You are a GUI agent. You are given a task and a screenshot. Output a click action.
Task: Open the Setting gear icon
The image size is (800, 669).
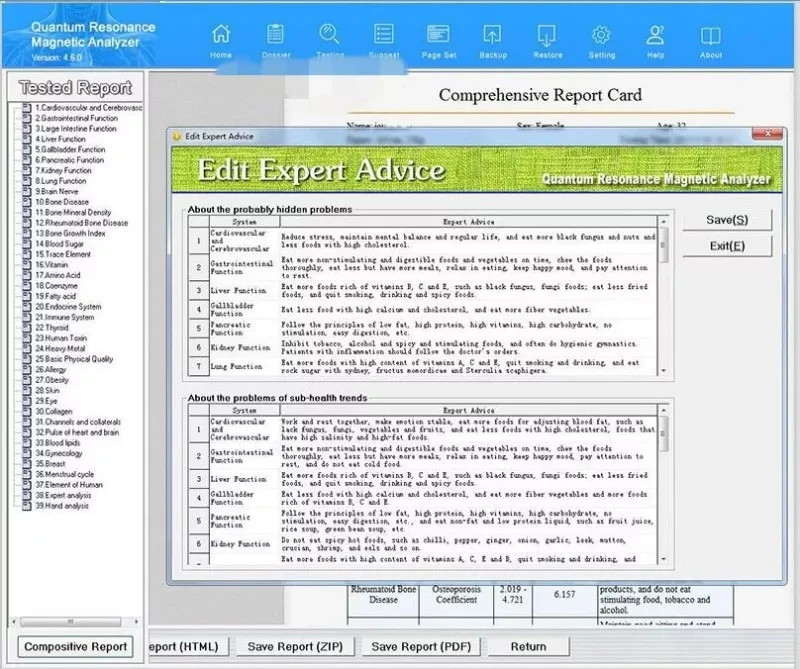click(601, 34)
